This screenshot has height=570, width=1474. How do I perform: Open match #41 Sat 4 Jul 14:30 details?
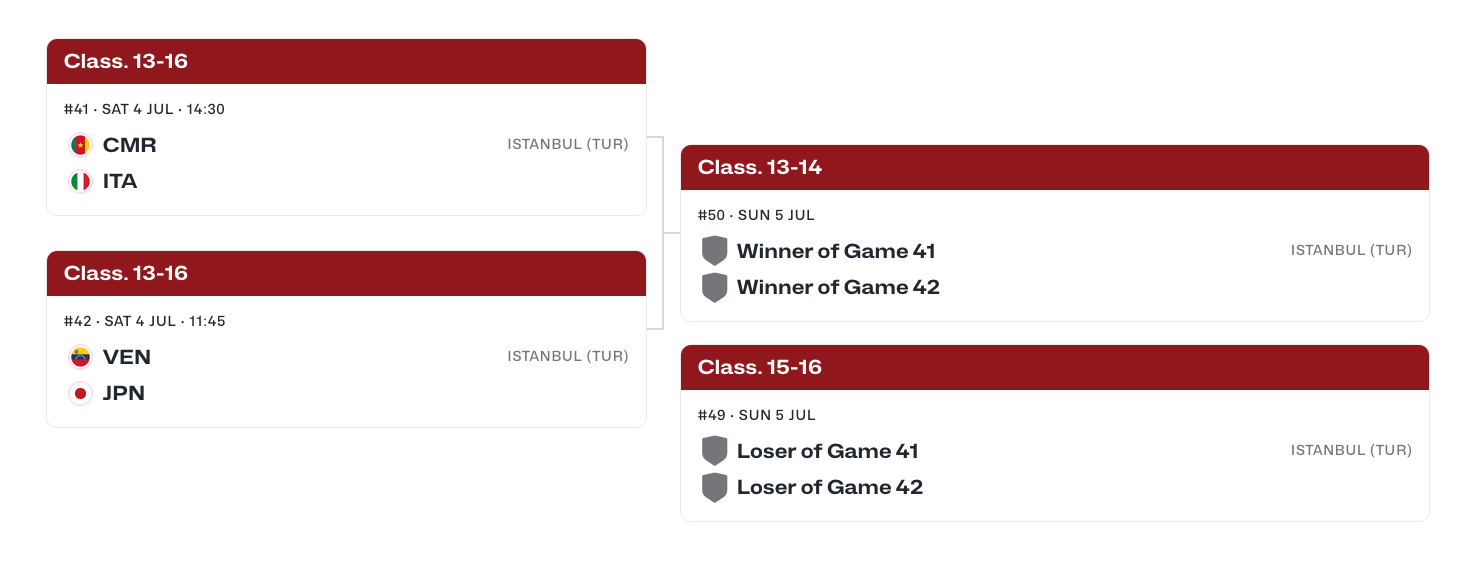point(144,109)
